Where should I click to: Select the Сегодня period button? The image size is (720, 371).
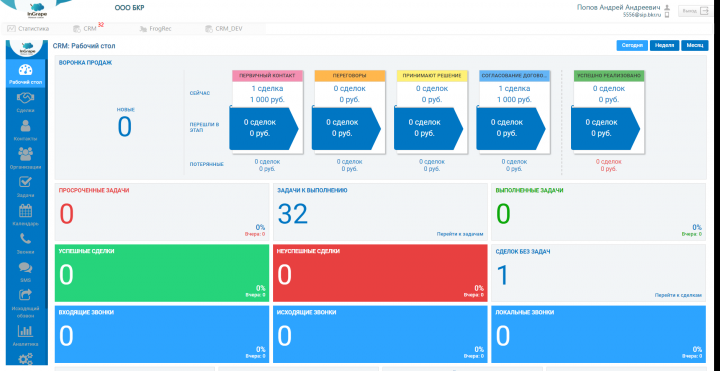click(x=632, y=45)
